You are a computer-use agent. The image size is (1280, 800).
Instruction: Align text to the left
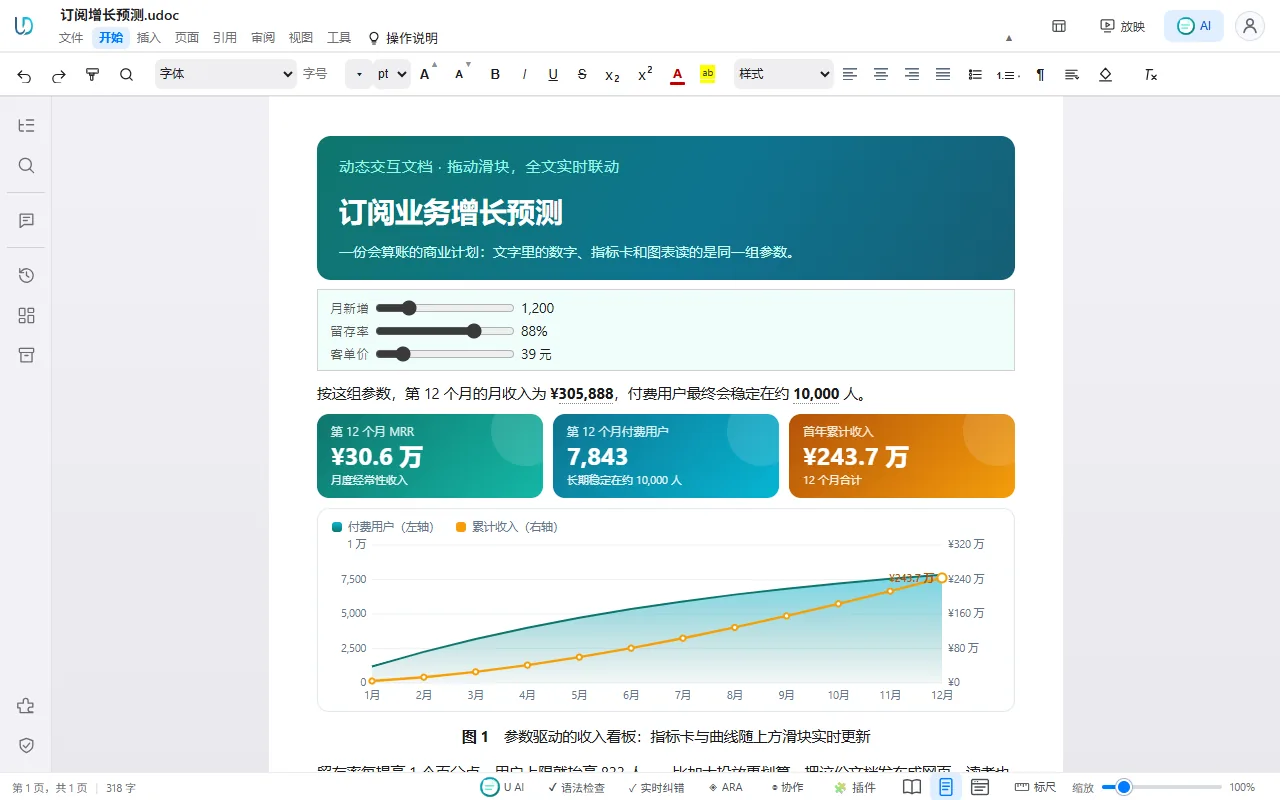pos(850,75)
